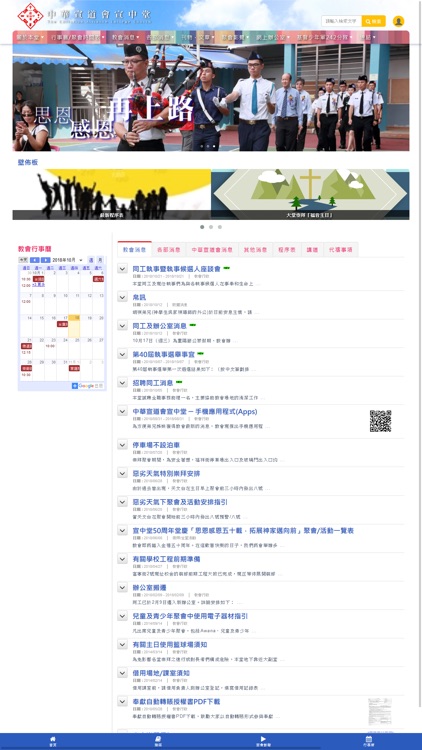Switch the calendar to week view
This screenshot has height=750, width=422.
pyautogui.click(x=91, y=260)
